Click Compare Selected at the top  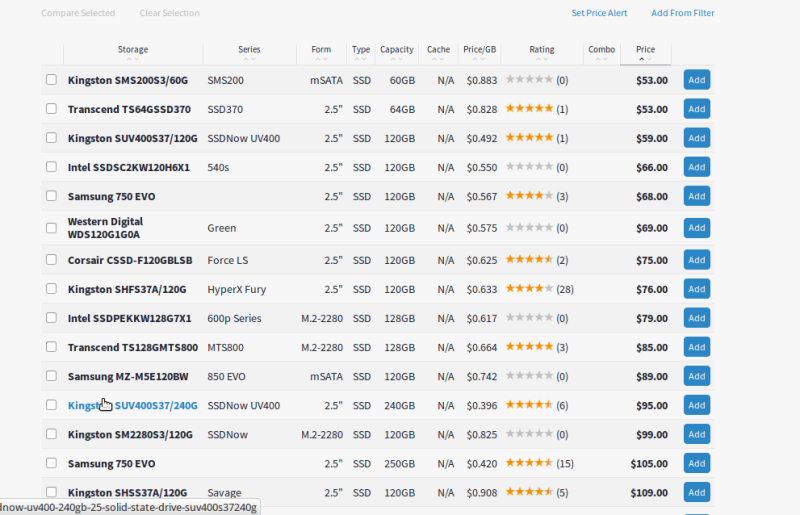tap(78, 13)
